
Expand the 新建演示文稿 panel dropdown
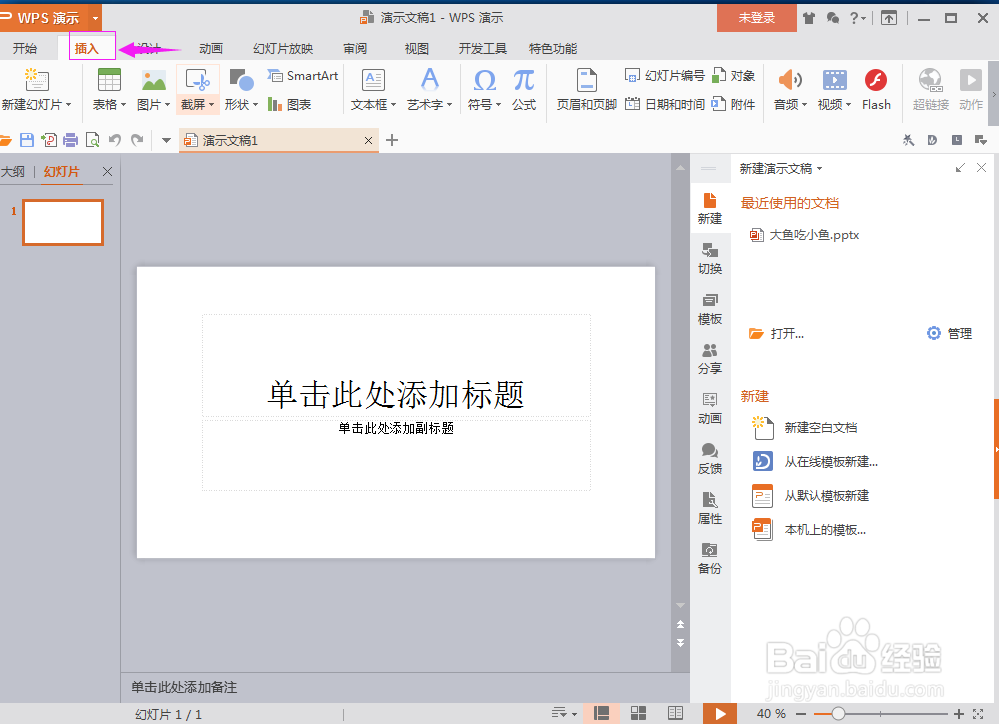coord(820,169)
